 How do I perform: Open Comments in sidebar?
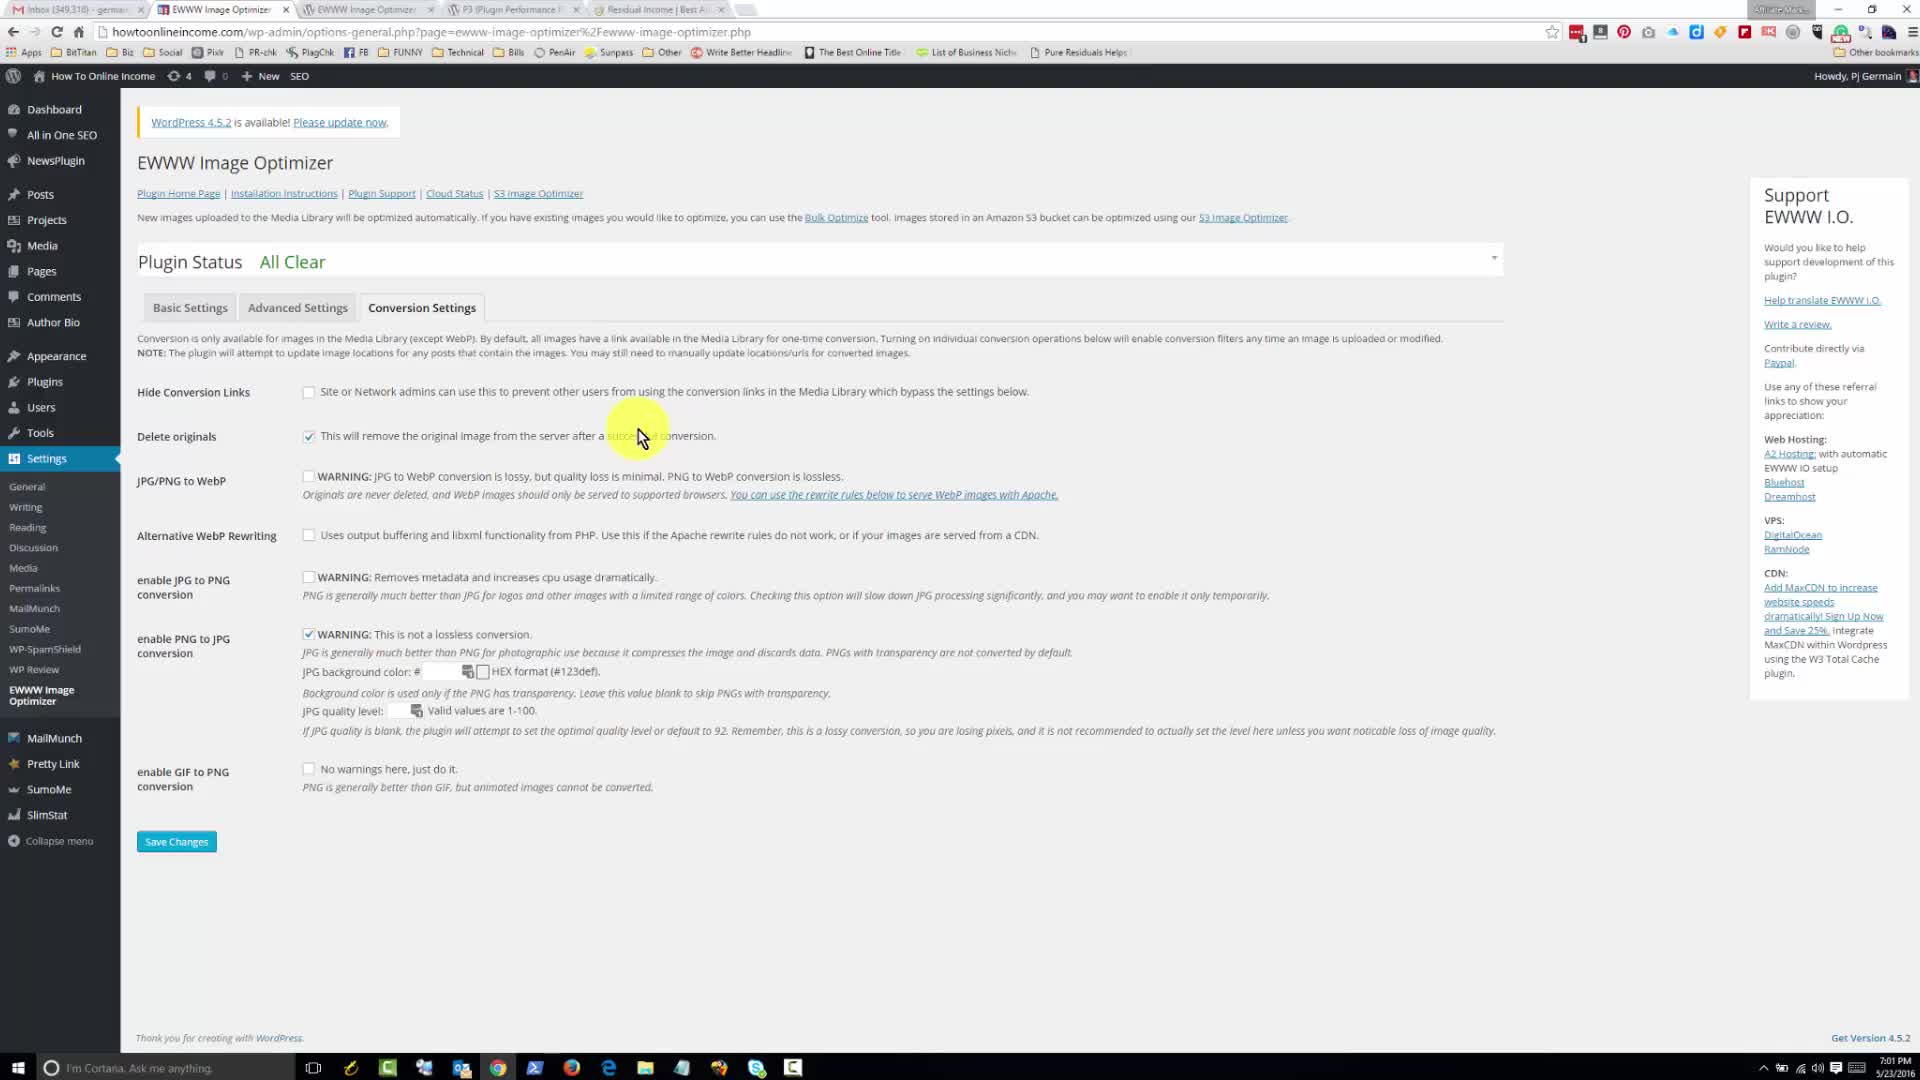coord(53,297)
